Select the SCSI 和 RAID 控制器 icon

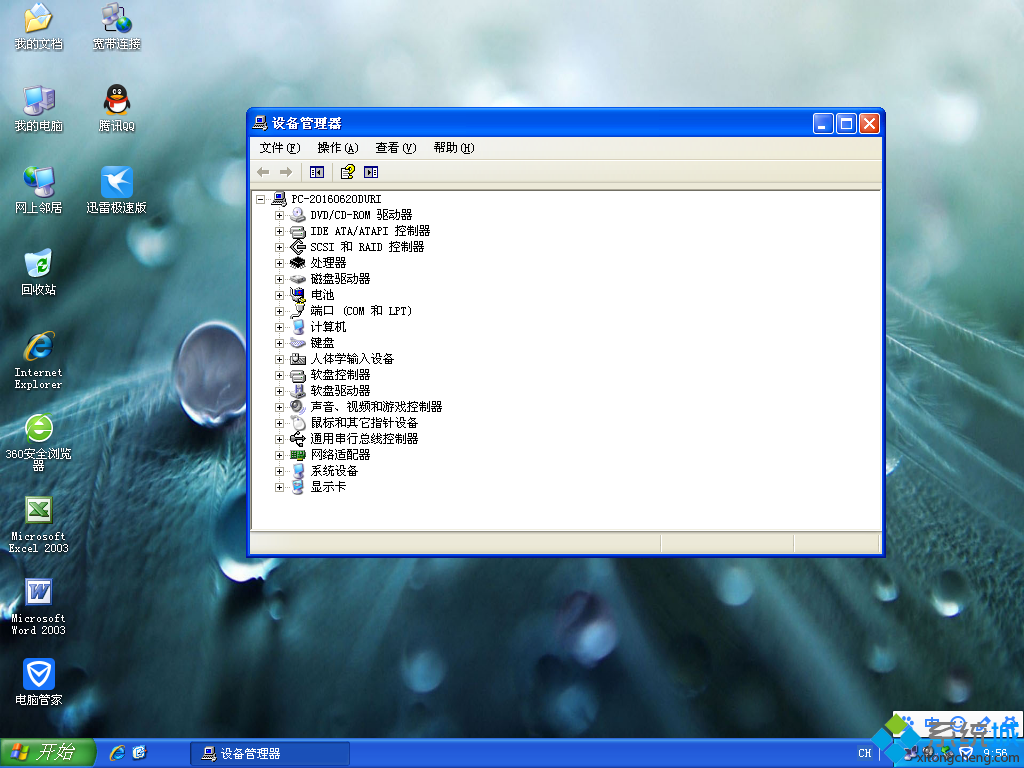point(298,247)
